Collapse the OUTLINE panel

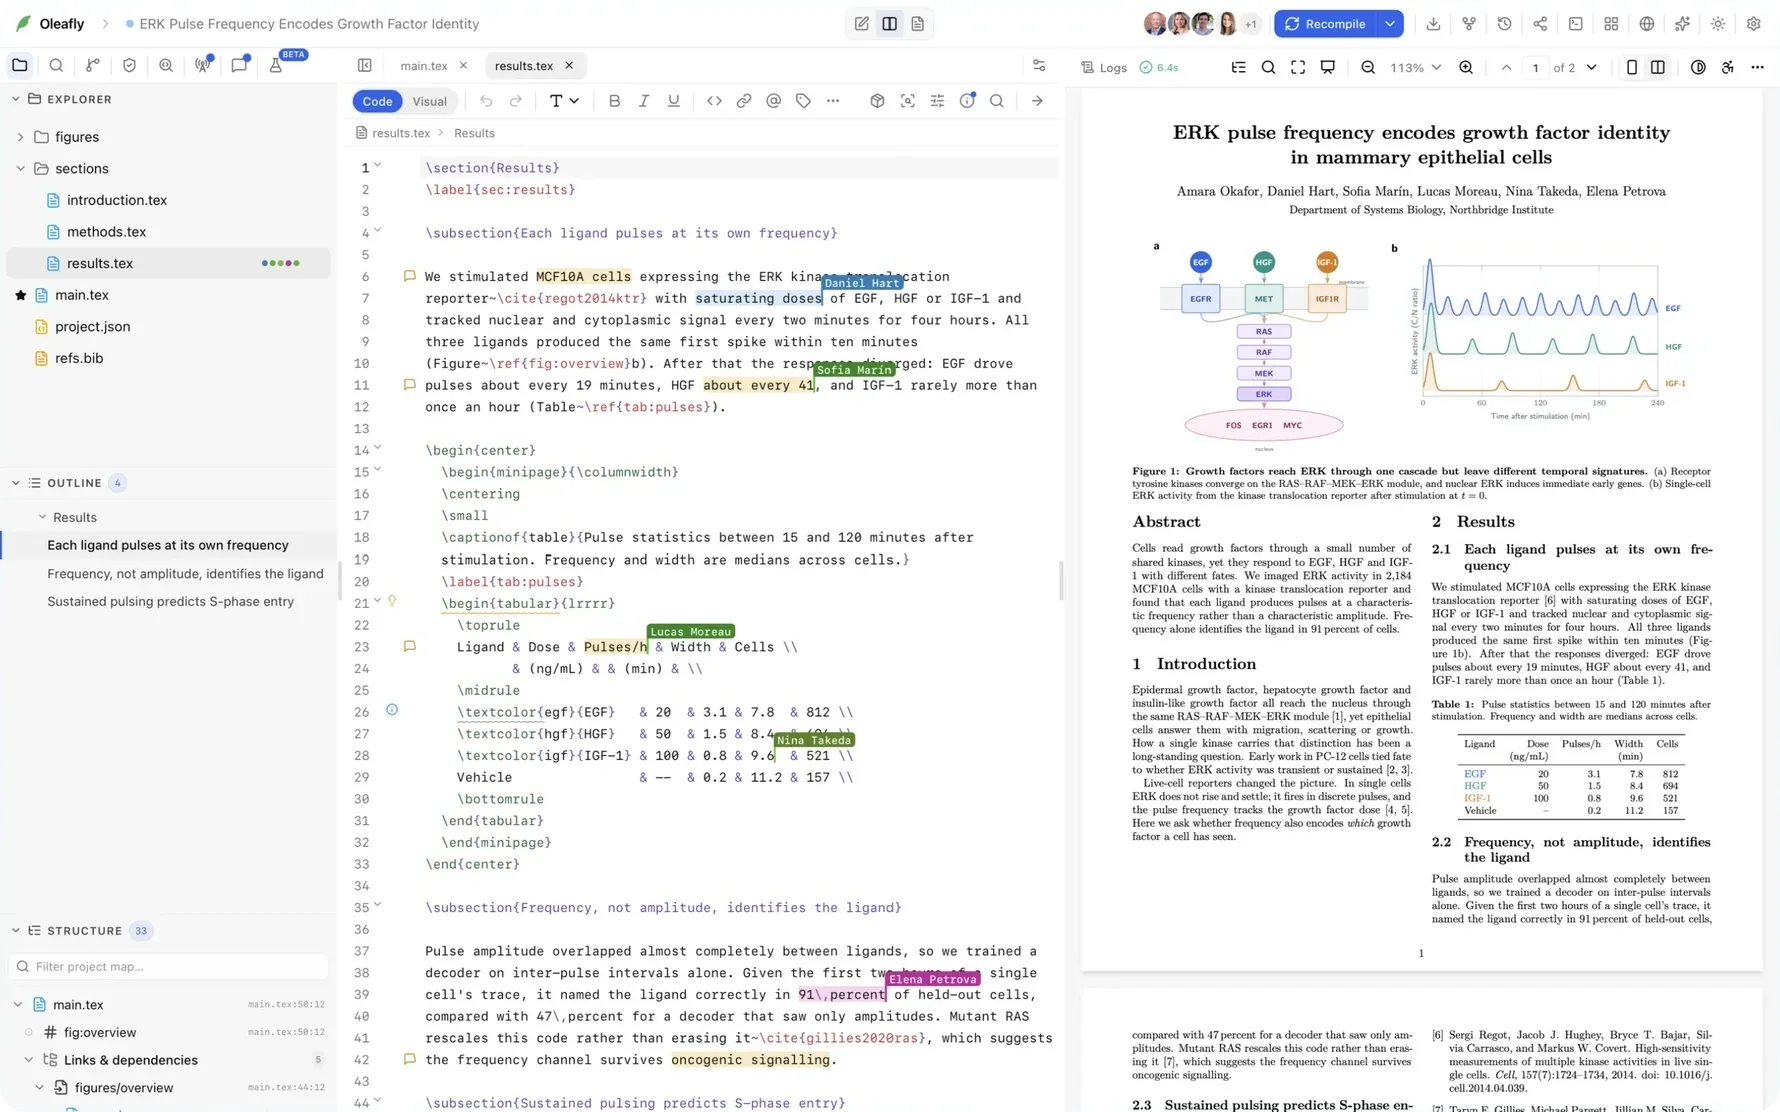15,483
